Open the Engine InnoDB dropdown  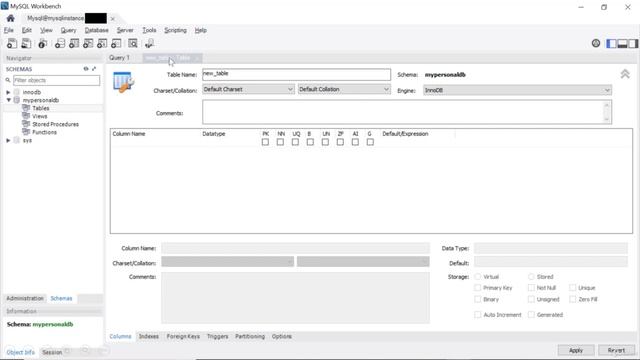517,90
